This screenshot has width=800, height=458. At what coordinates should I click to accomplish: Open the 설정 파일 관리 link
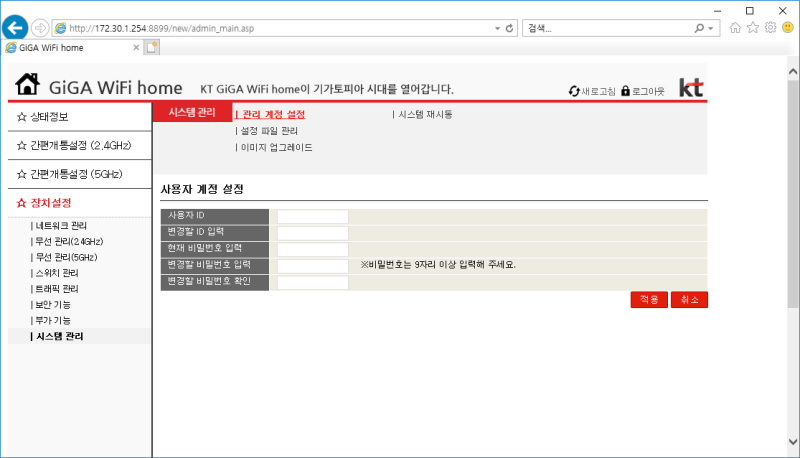coord(267,131)
